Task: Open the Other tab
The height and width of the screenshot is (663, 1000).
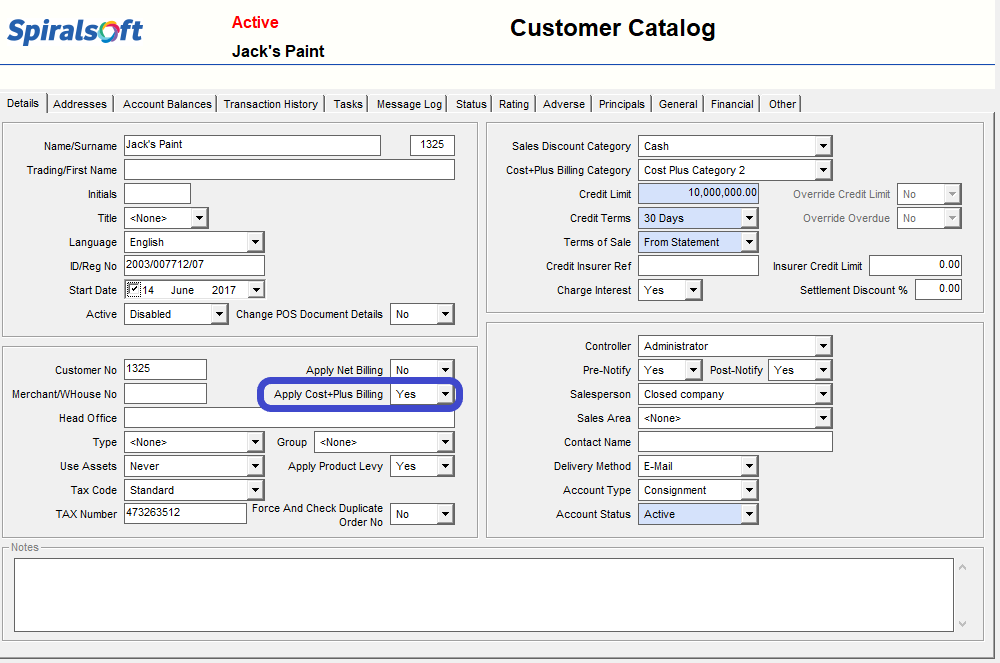Action: (x=782, y=104)
